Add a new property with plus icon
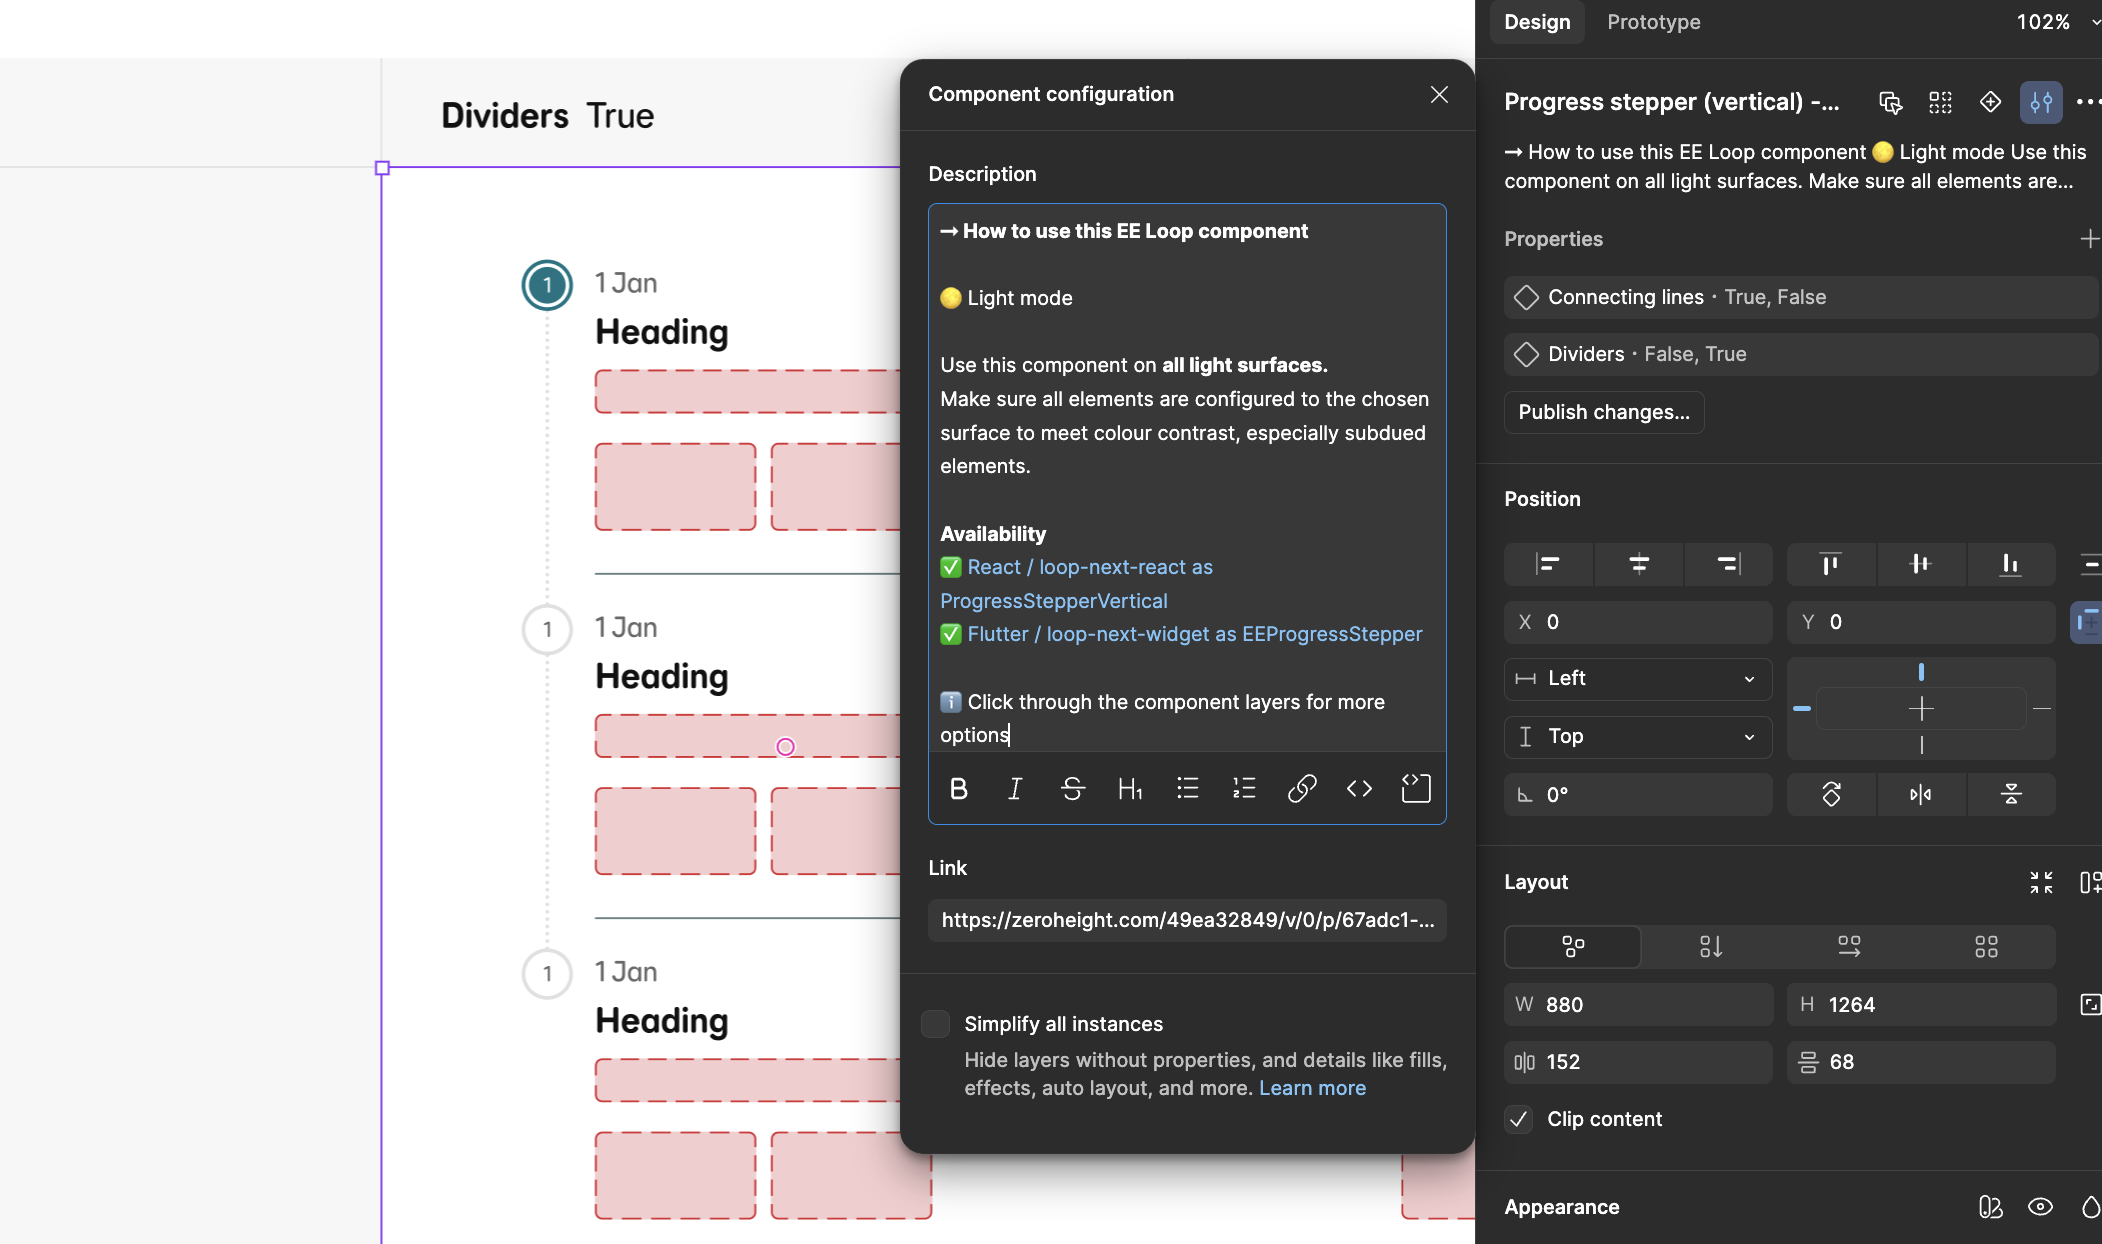The image size is (2102, 1244). (x=2089, y=239)
